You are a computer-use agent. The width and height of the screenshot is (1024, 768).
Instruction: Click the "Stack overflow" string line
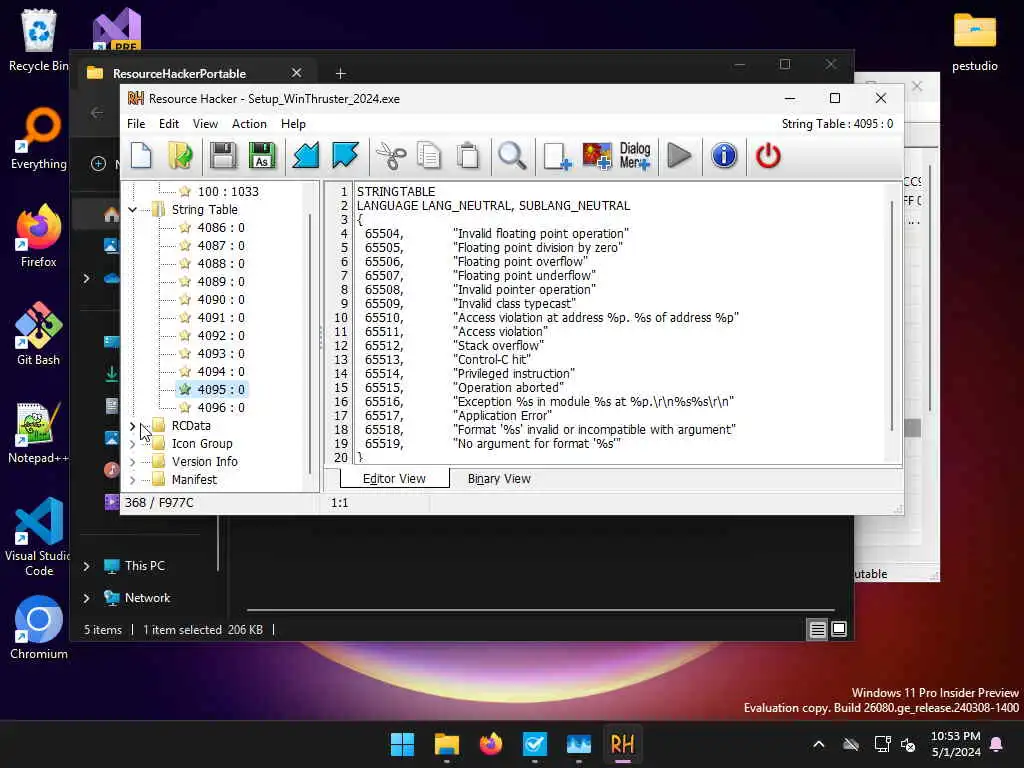[498, 345]
